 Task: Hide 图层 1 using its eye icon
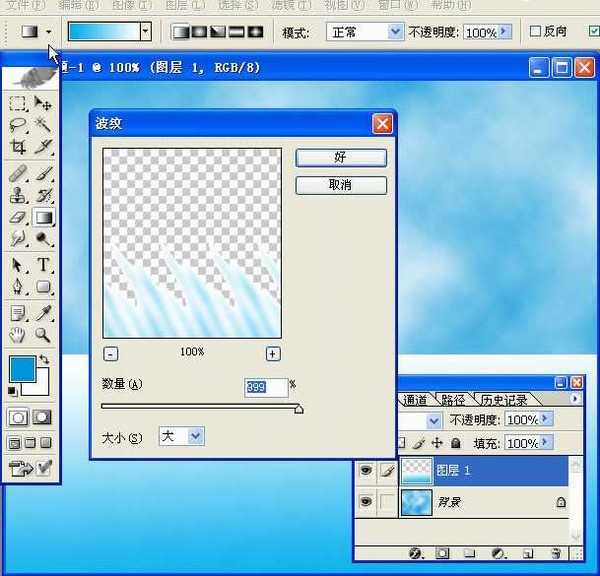coord(366,469)
